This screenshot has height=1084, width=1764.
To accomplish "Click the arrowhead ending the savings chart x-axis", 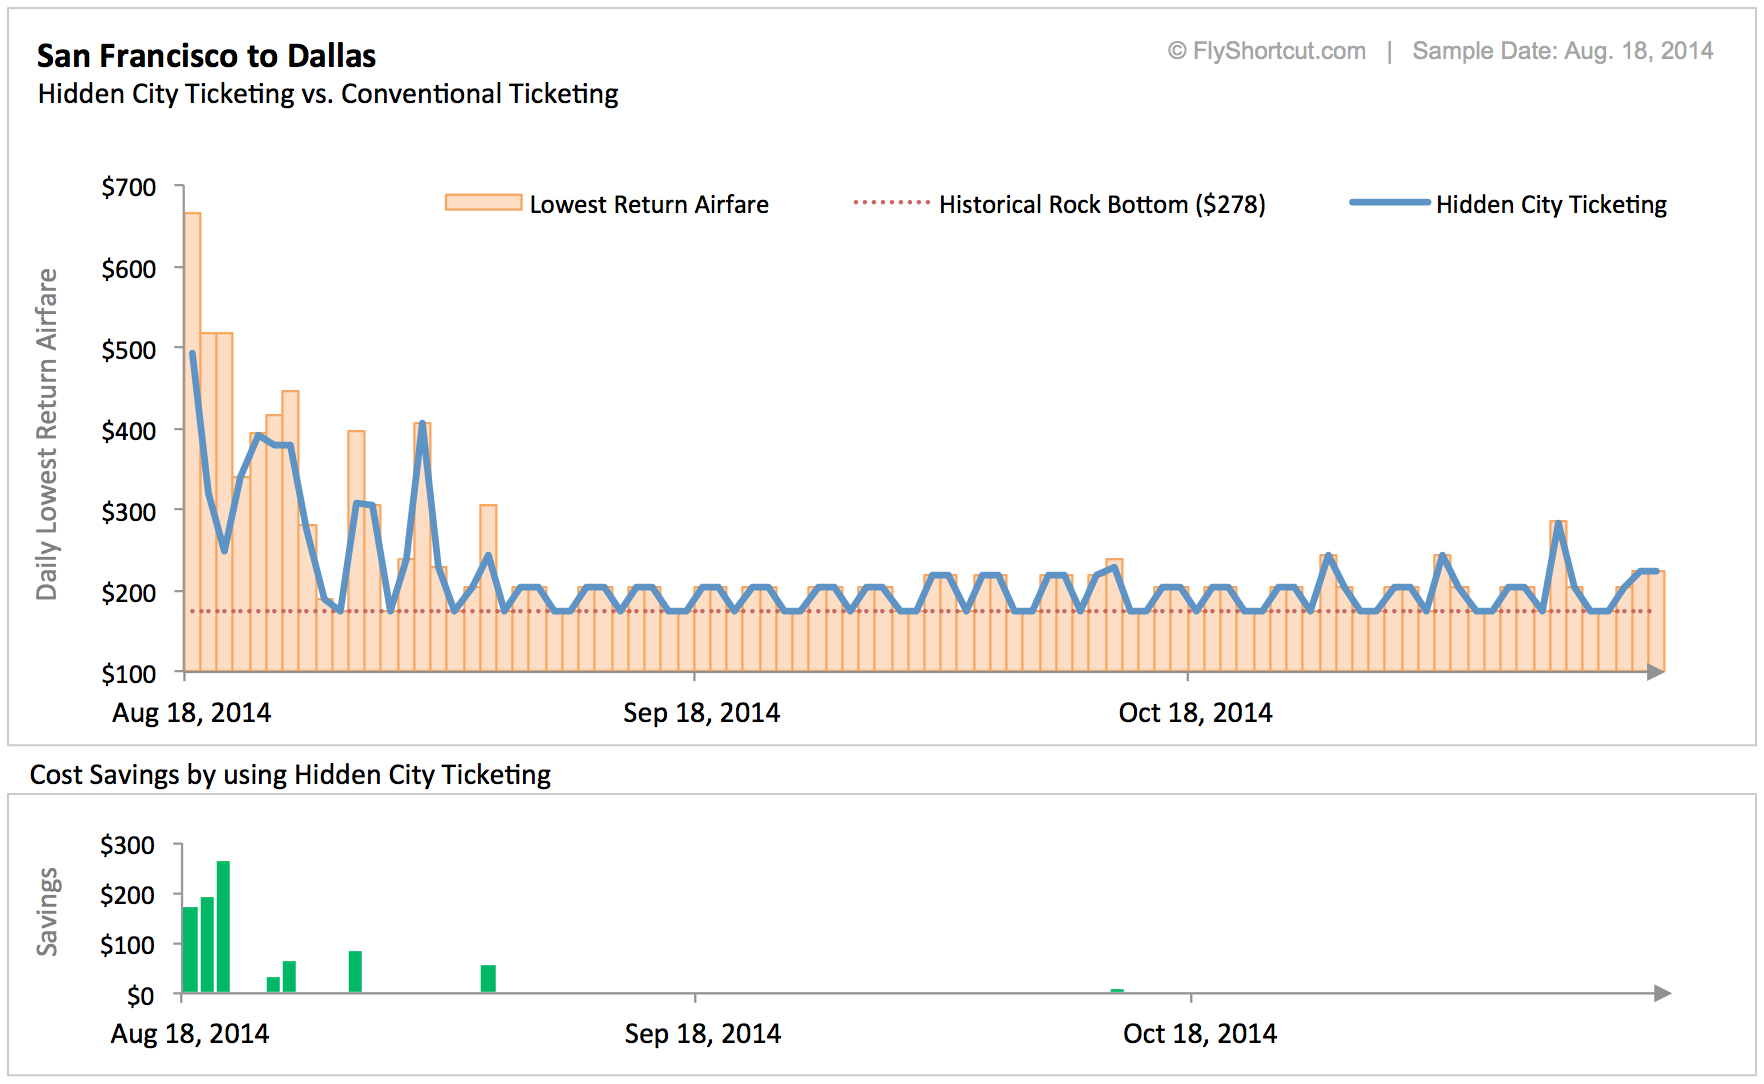I will [x=1663, y=993].
